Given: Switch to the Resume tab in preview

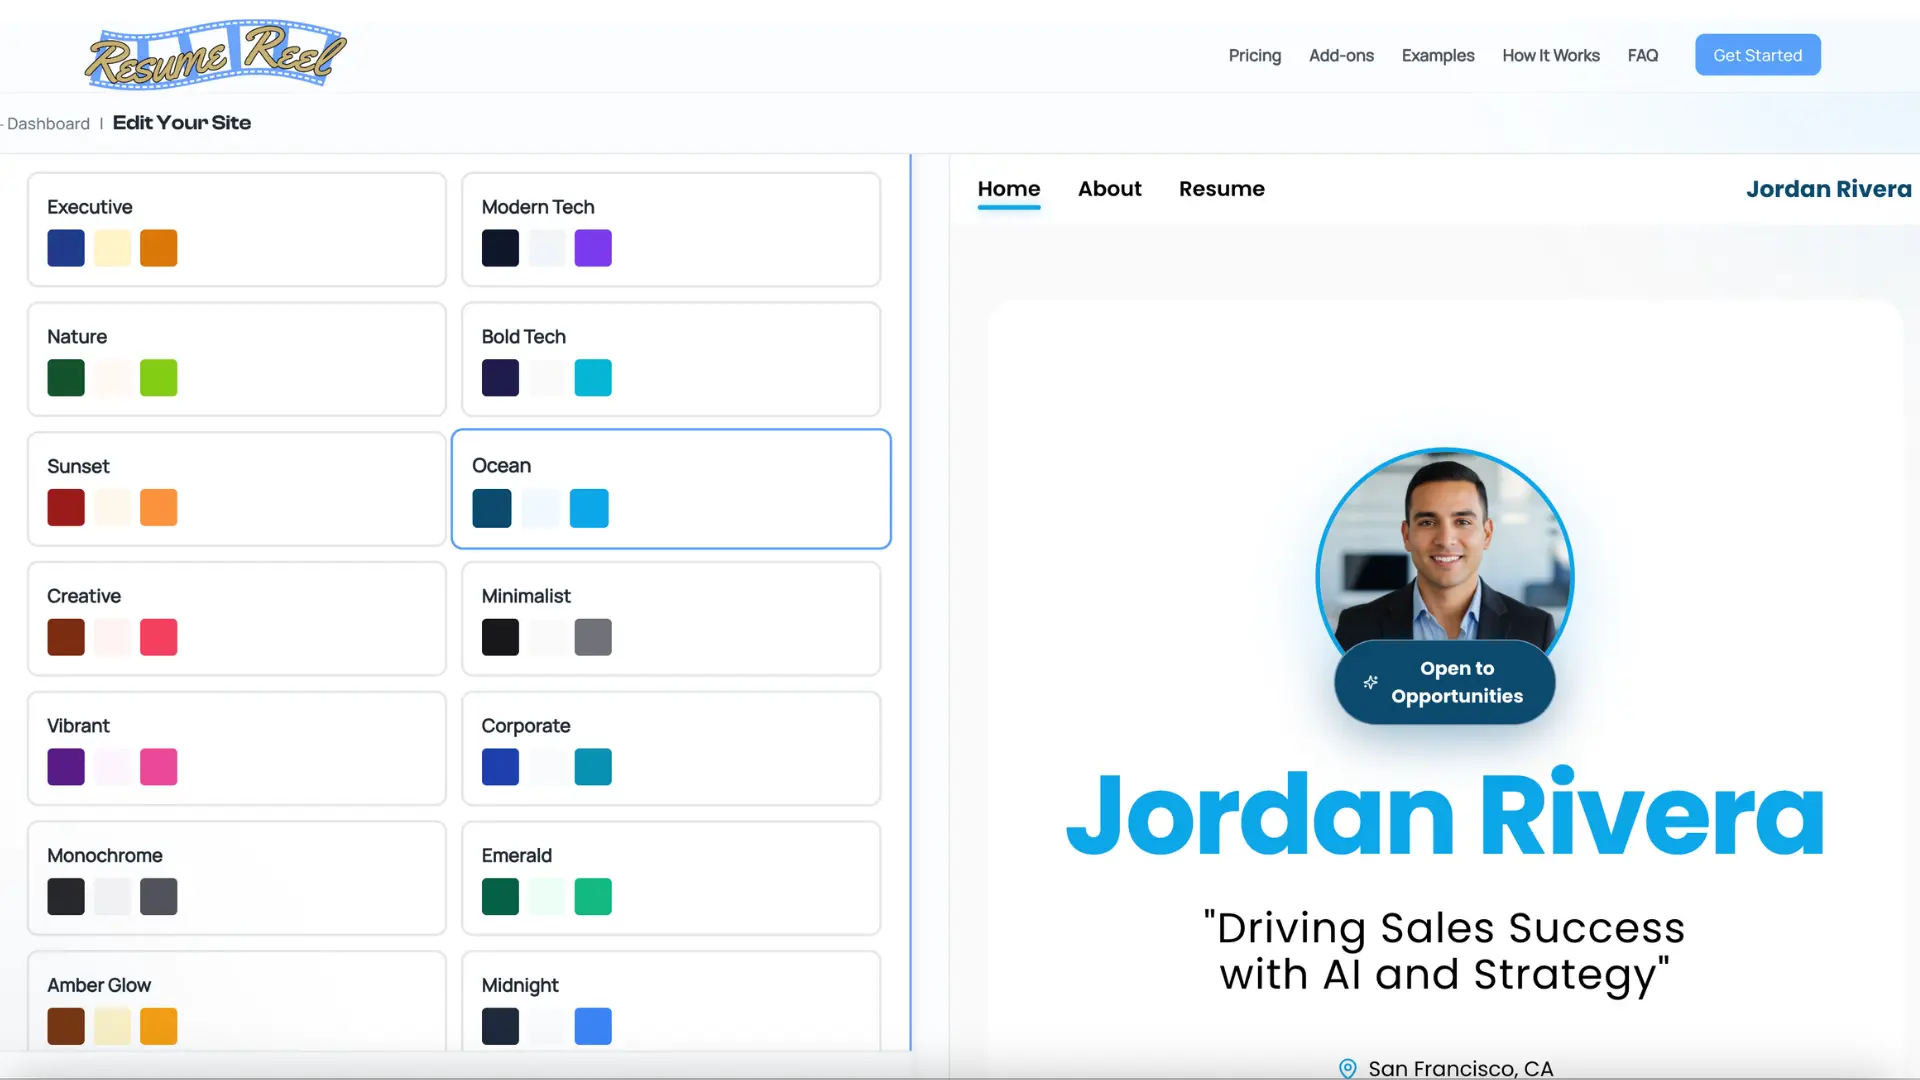Looking at the screenshot, I should pos(1221,189).
